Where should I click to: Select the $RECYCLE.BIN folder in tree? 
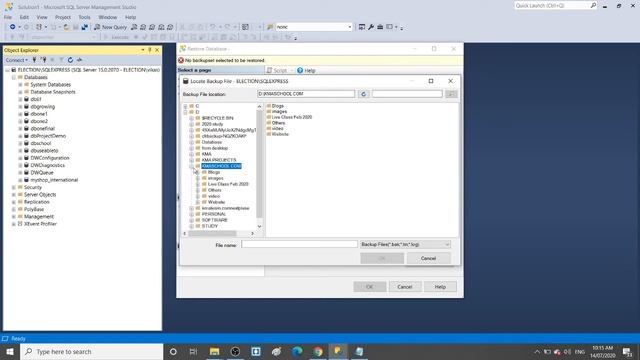(218, 118)
